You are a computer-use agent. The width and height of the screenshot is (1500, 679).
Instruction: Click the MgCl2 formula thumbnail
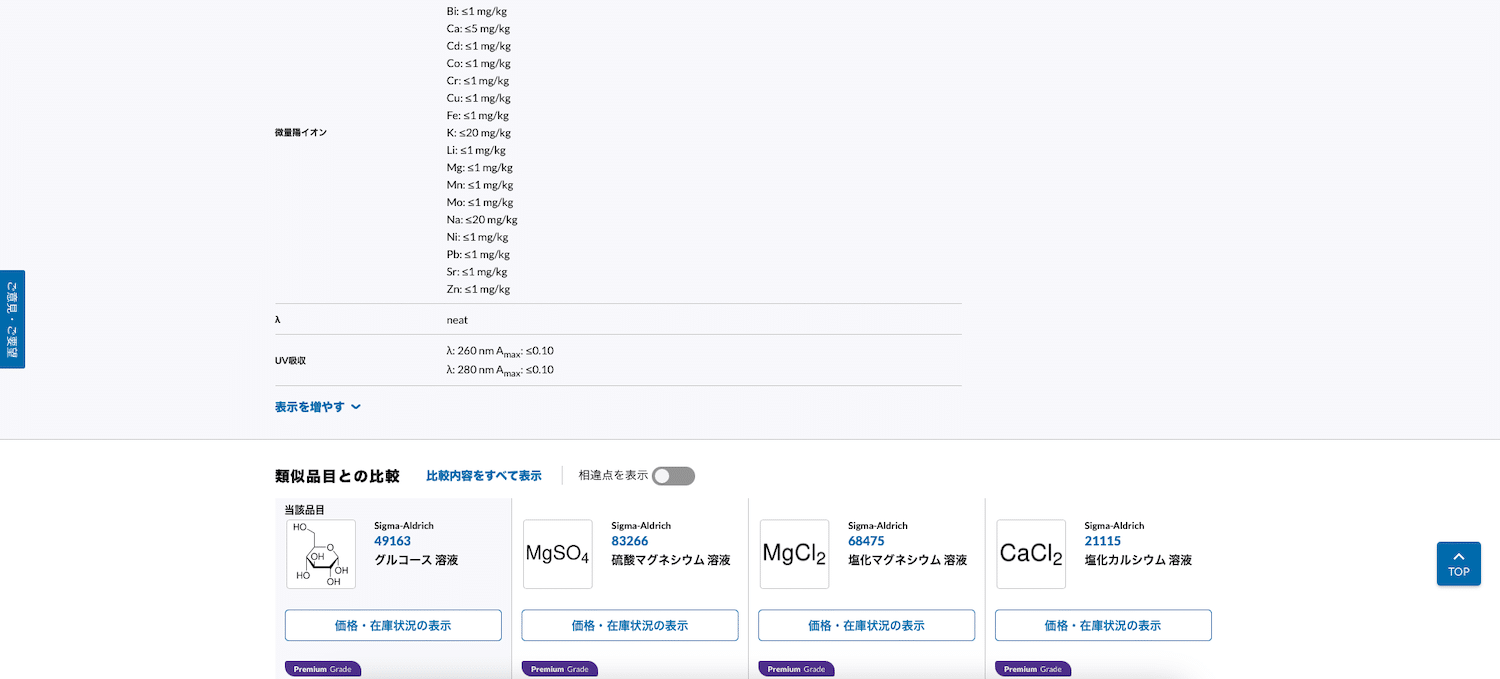(794, 554)
